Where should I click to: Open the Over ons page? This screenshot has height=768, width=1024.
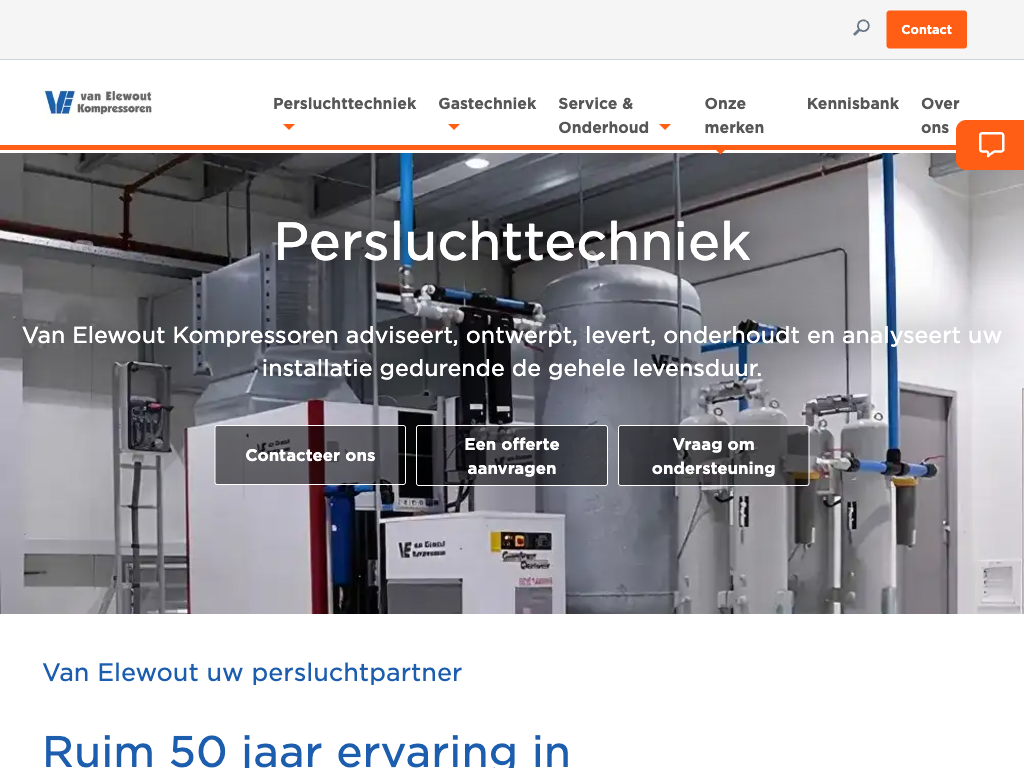(940, 115)
